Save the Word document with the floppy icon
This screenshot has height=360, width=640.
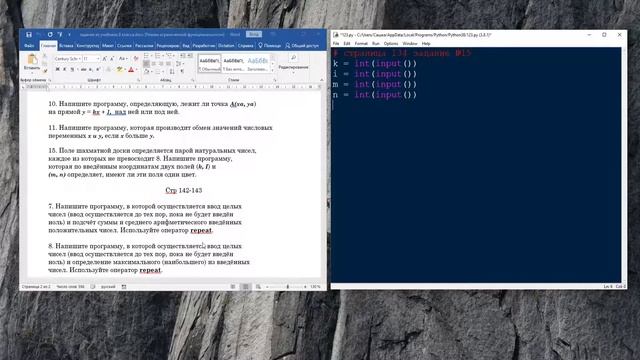point(29,35)
